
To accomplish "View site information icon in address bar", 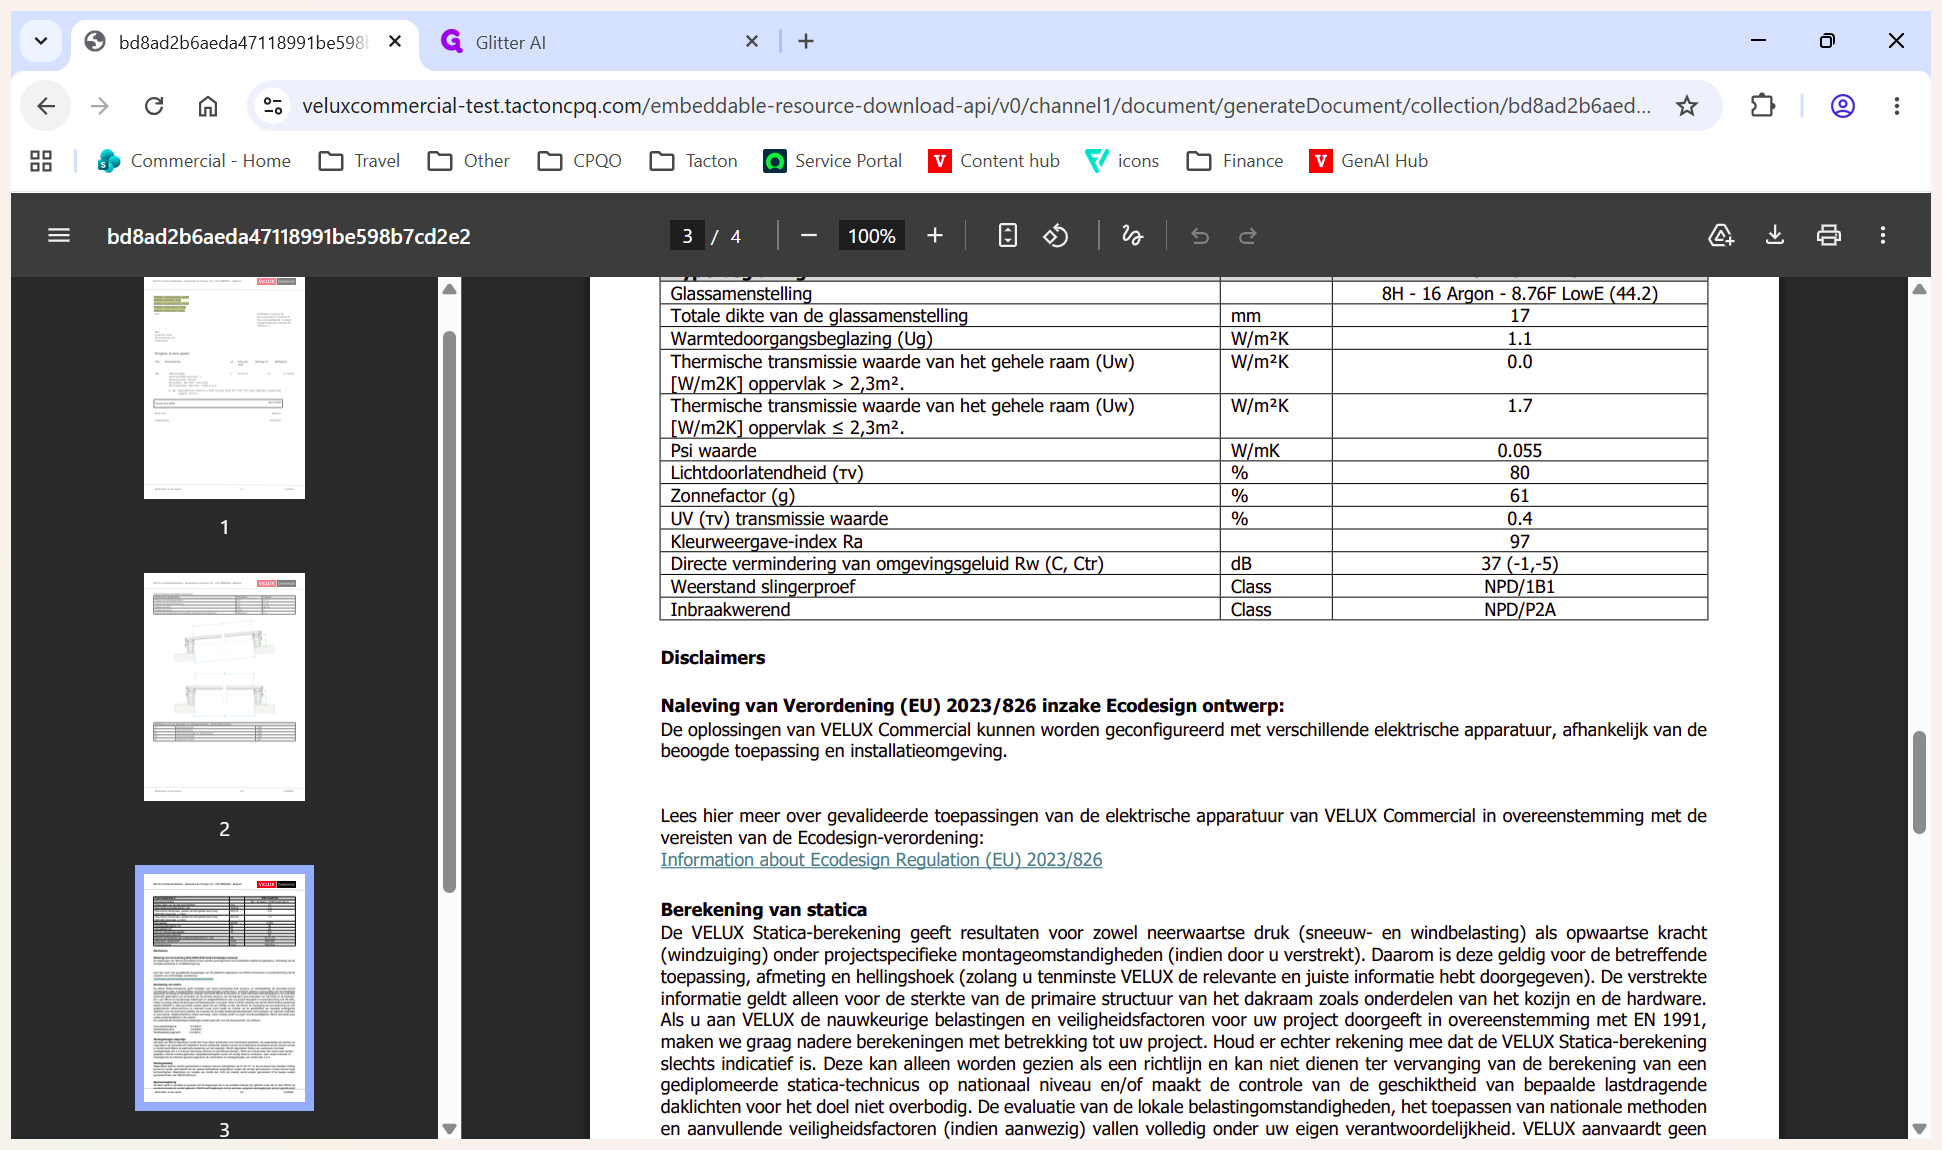I will [x=272, y=106].
